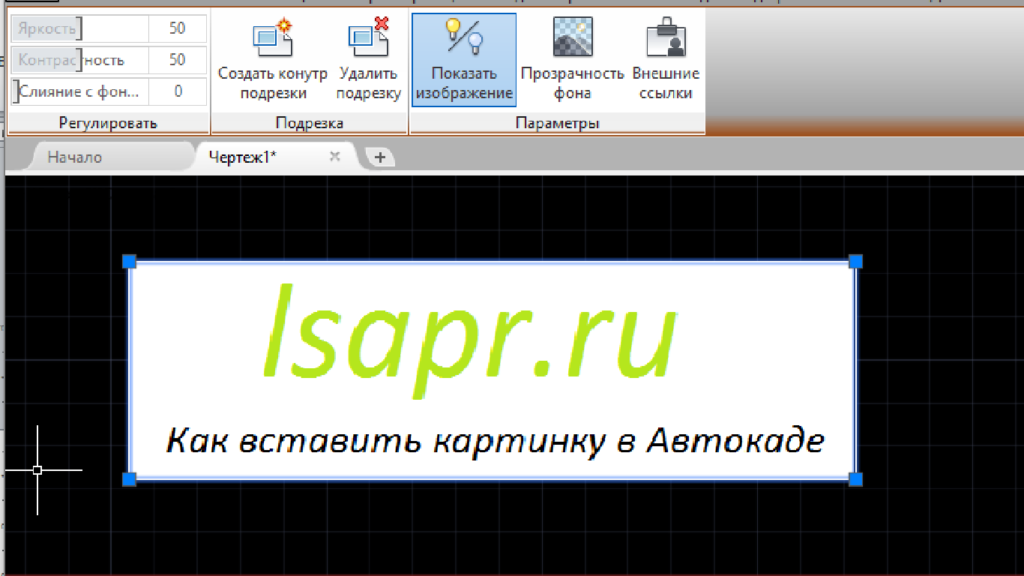Click the Удалить подрезку icon
The height and width of the screenshot is (576, 1024).
367,40
